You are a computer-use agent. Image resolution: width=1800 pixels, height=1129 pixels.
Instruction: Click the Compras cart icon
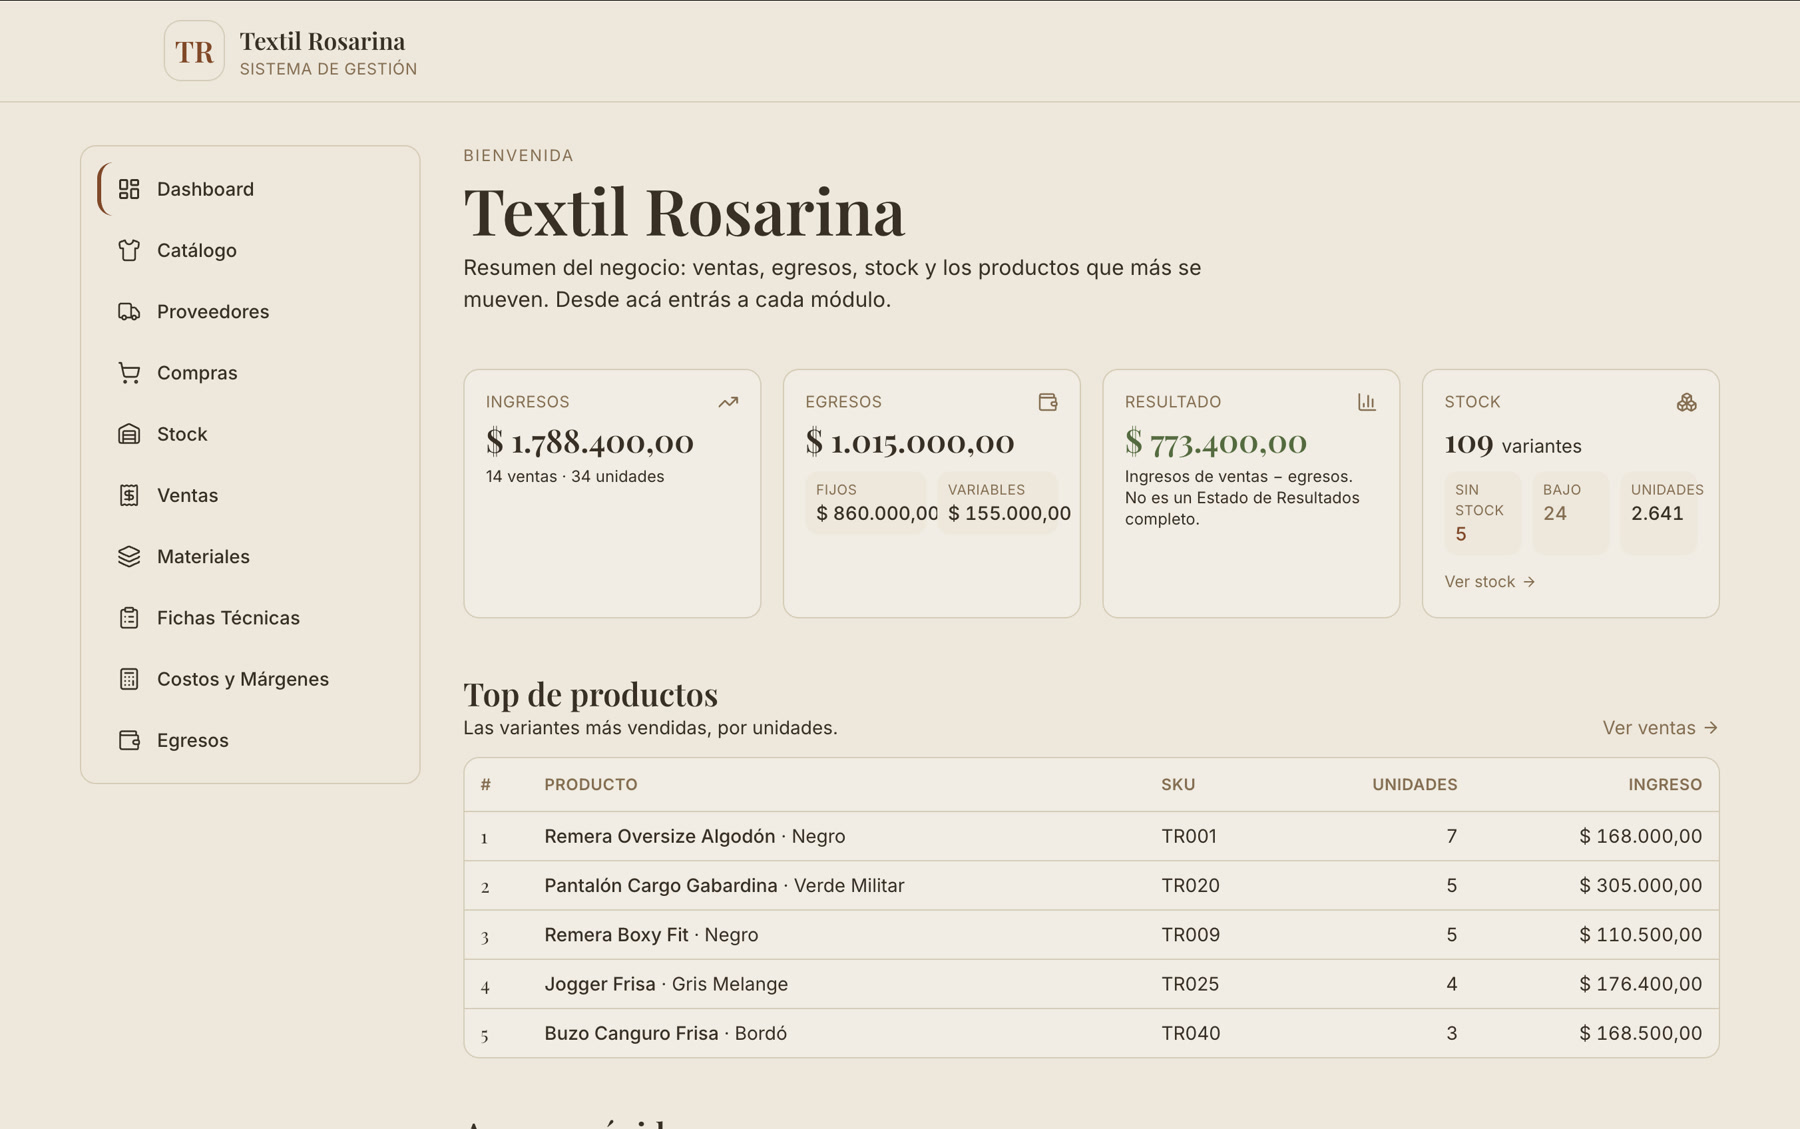(129, 373)
